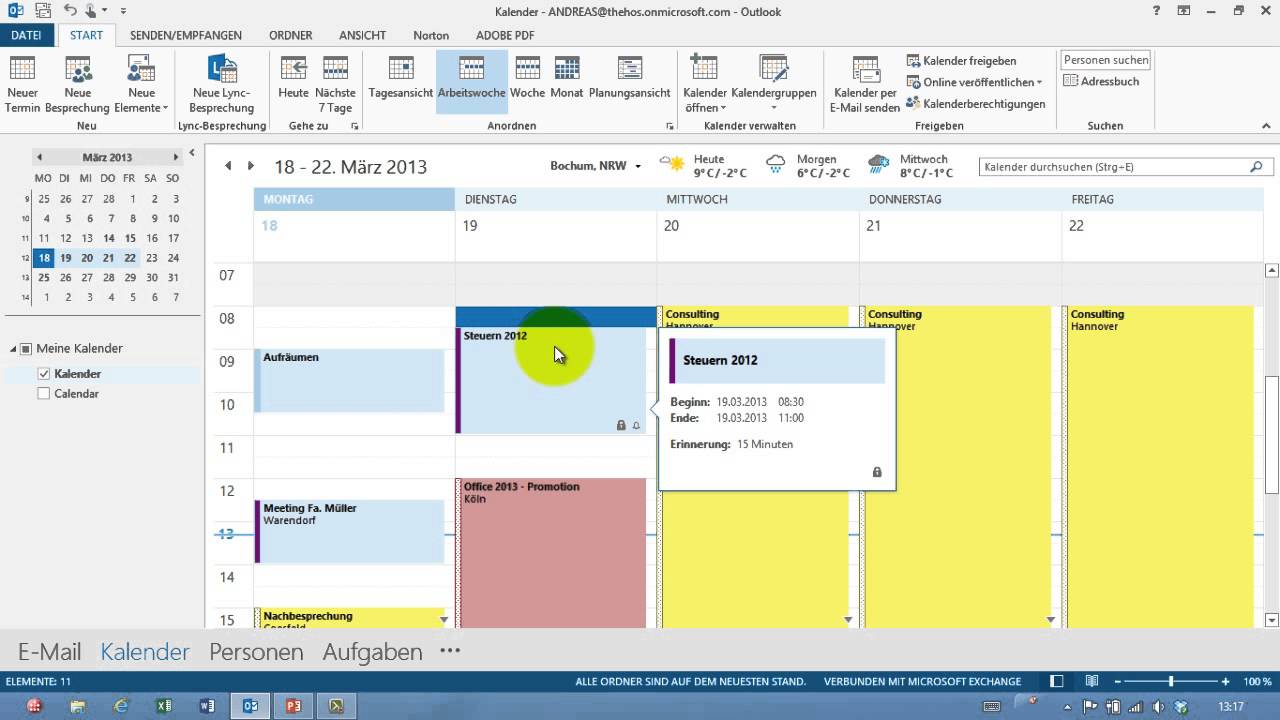Switch to Woche view
The height and width of the screenshot is (720, 1280).
click(x=527, y=78)
